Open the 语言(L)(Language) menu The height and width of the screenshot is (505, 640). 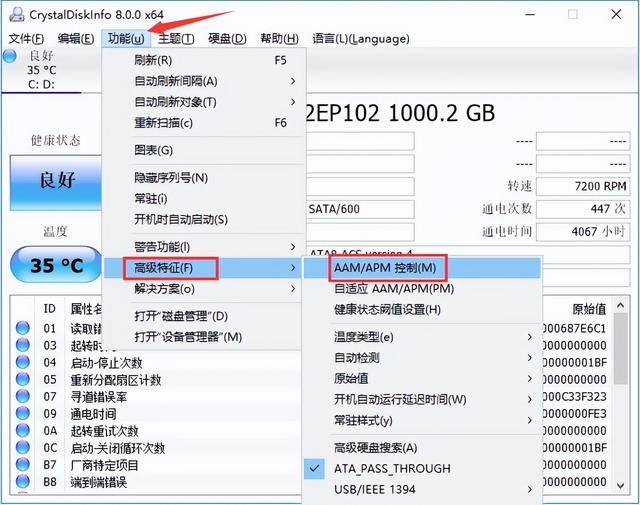click(361, 39)
